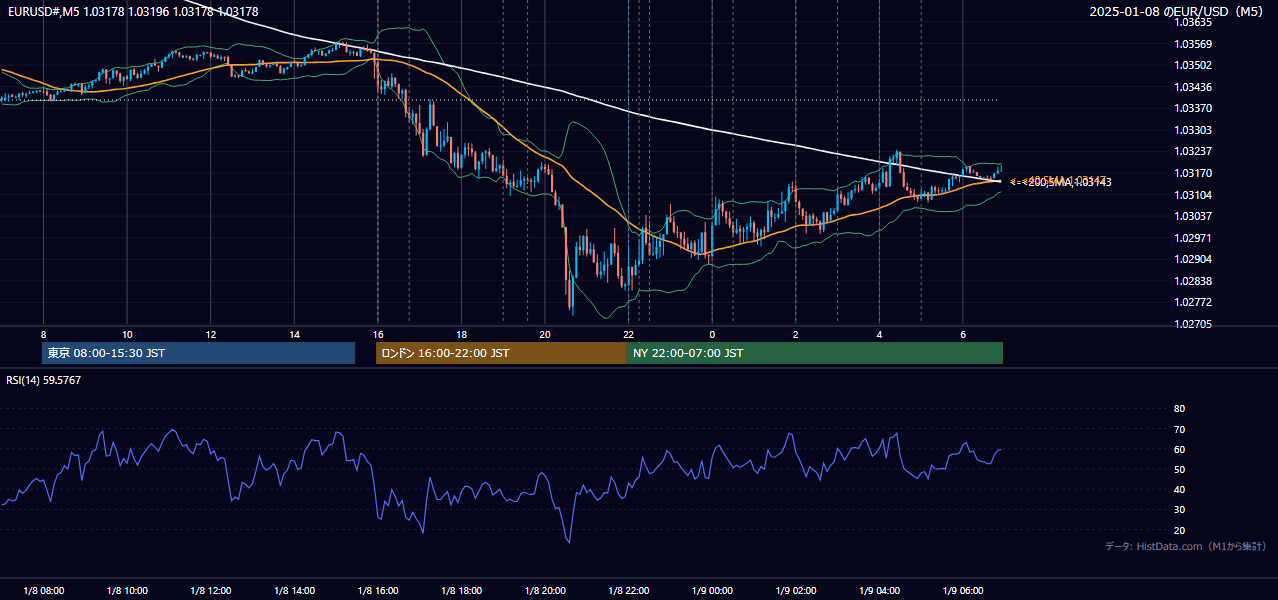Click RSI axis level 20

pos(1179,530)
